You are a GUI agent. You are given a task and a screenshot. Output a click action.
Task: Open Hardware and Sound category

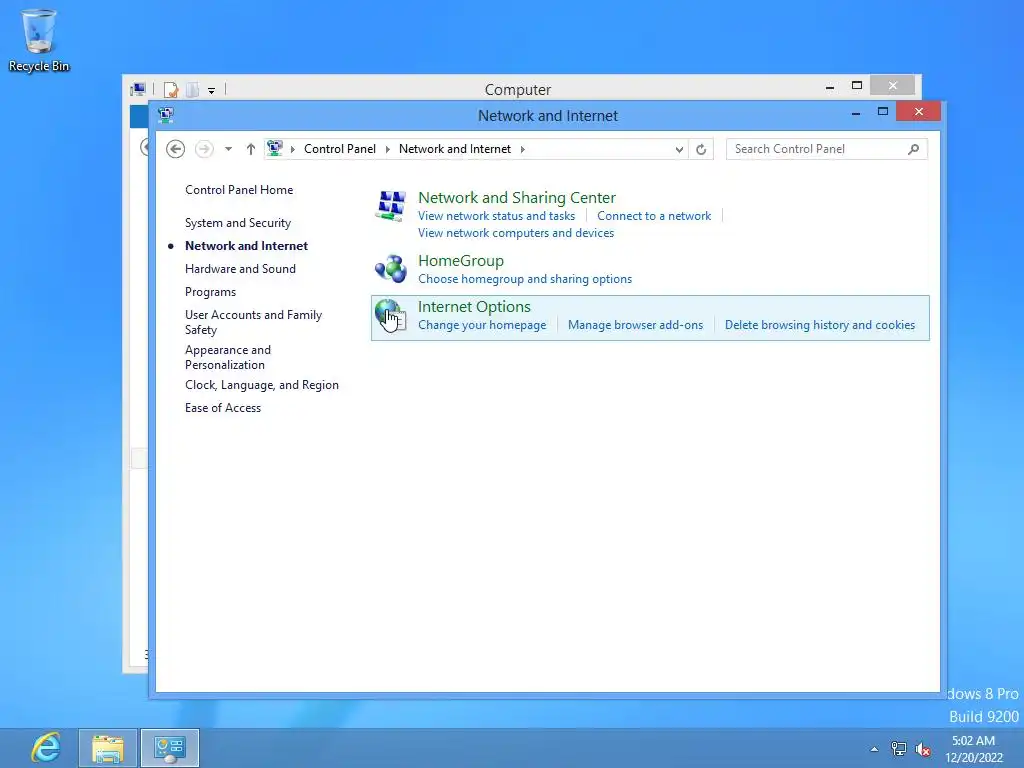(x=240, y=268)
